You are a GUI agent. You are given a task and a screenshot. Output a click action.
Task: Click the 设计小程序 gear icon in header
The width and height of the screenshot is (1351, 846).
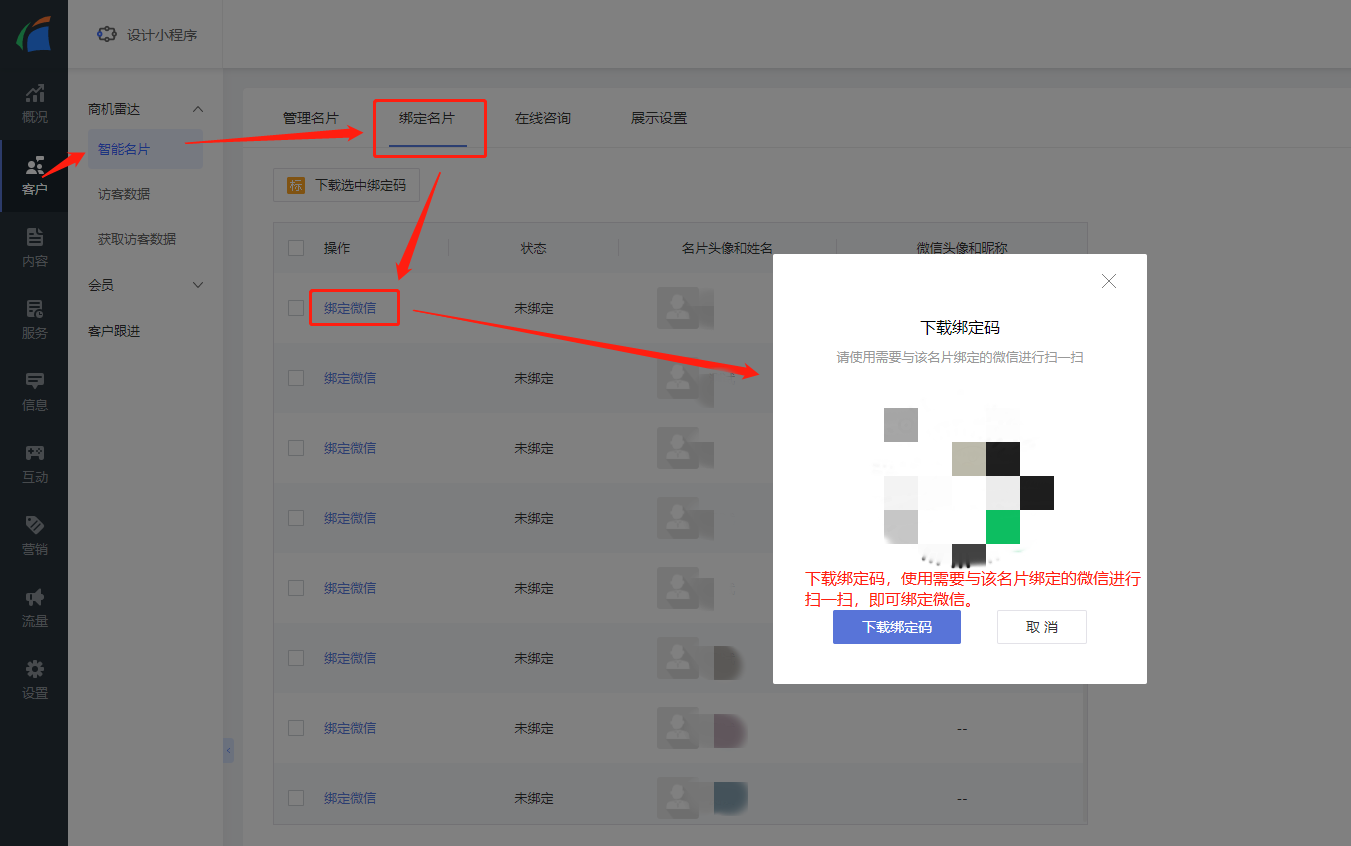coord(106,34)
